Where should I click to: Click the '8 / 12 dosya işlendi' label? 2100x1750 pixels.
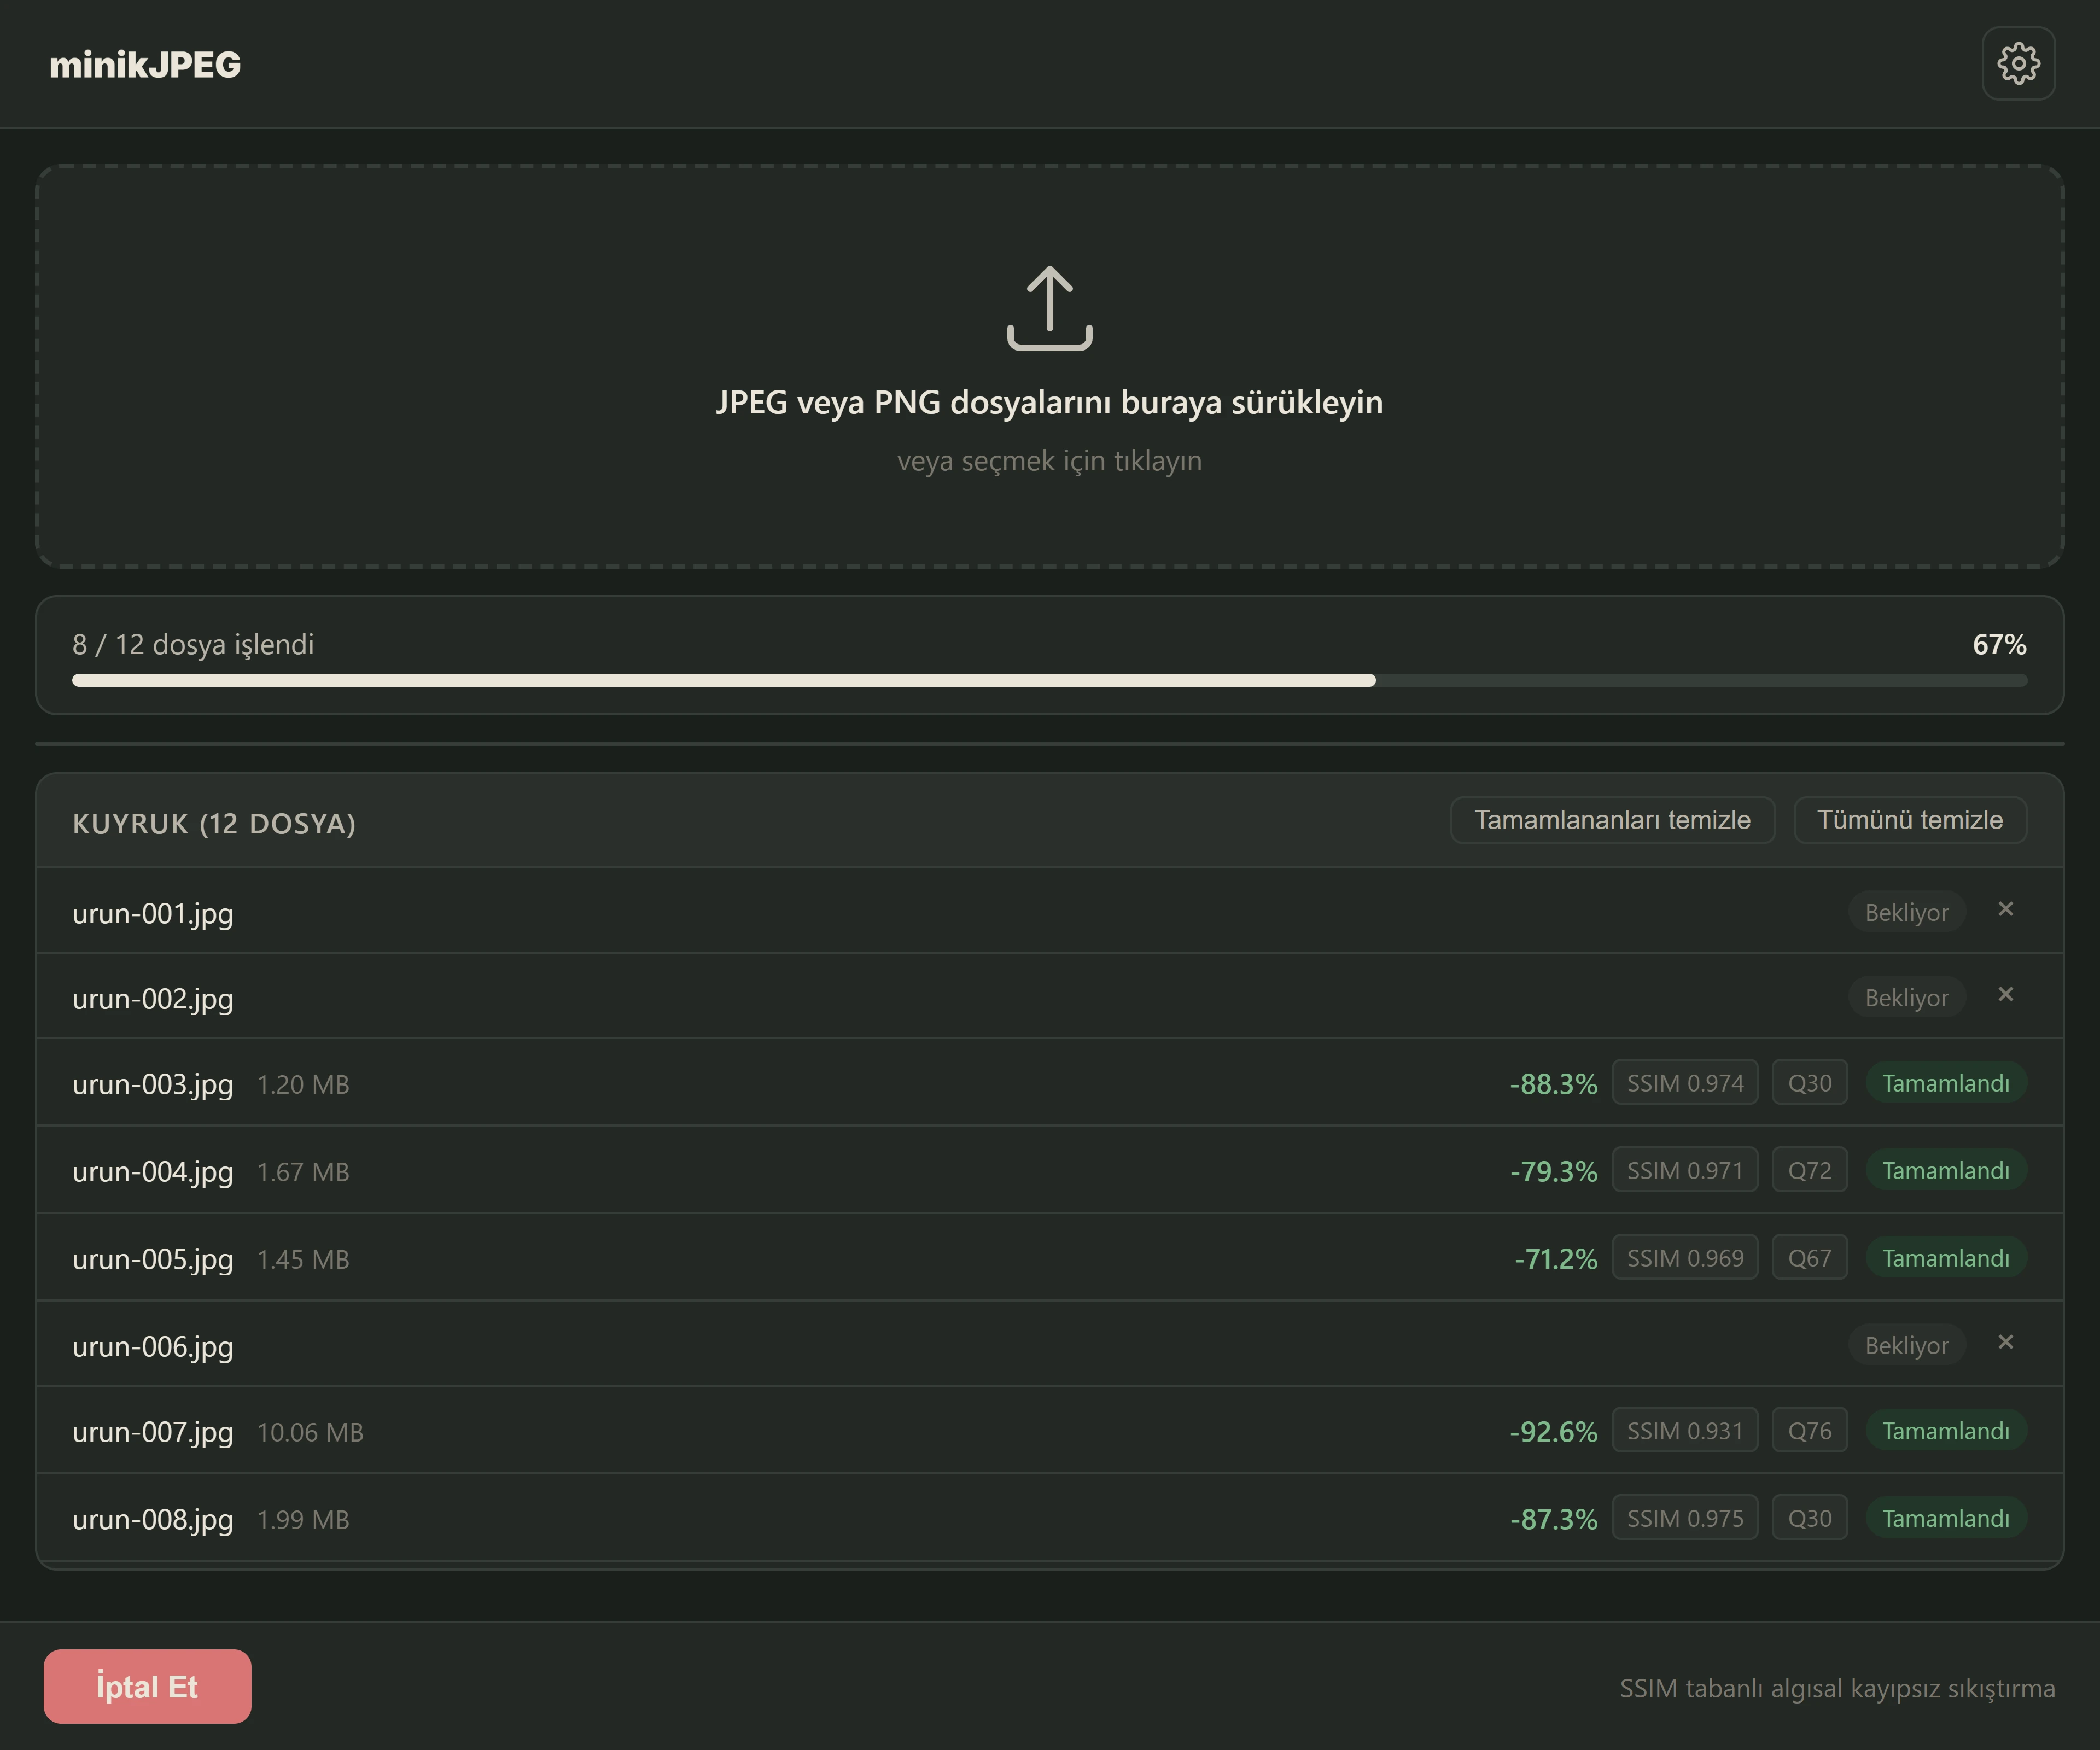pos(193,644)
